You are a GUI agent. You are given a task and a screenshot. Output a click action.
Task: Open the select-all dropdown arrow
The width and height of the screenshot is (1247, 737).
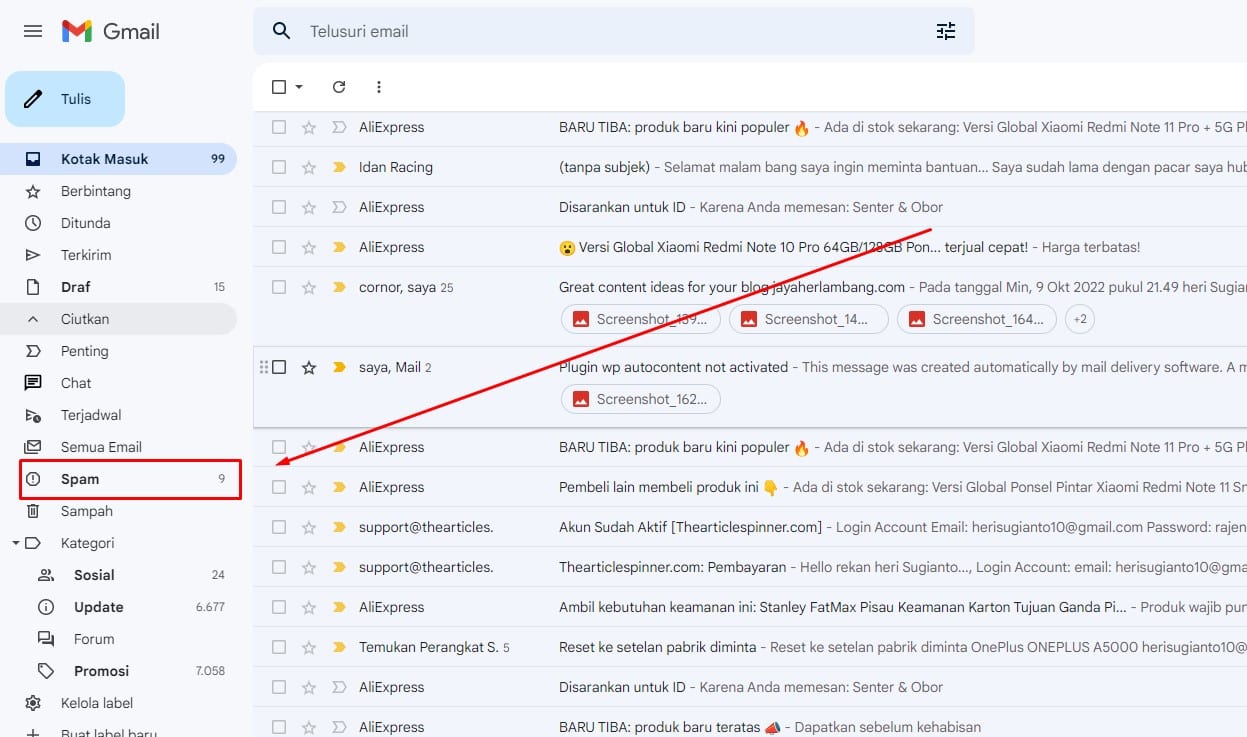299,87
